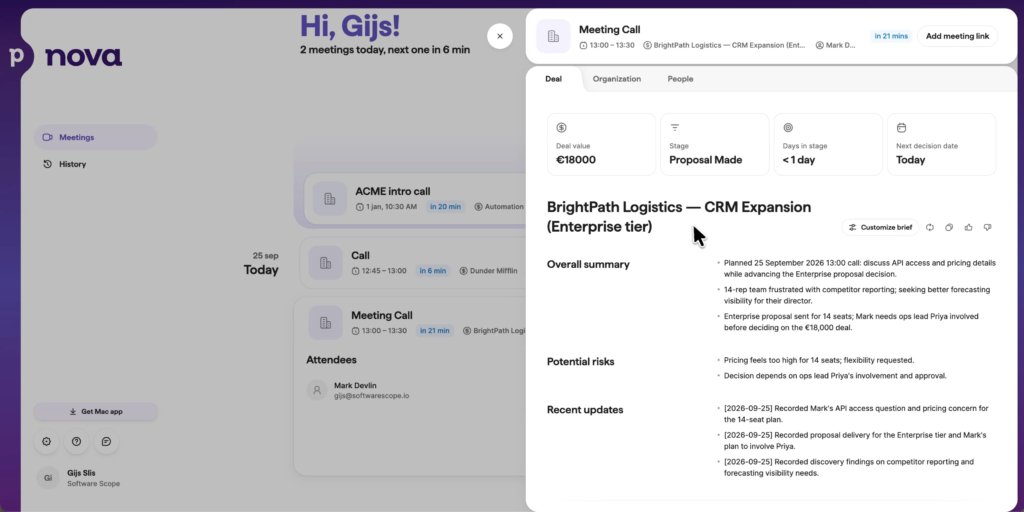Click Automation deal label on ACME card
The width and height of the screenshot is (1024, 512).
pyautogui.click(x=500, y=206)
